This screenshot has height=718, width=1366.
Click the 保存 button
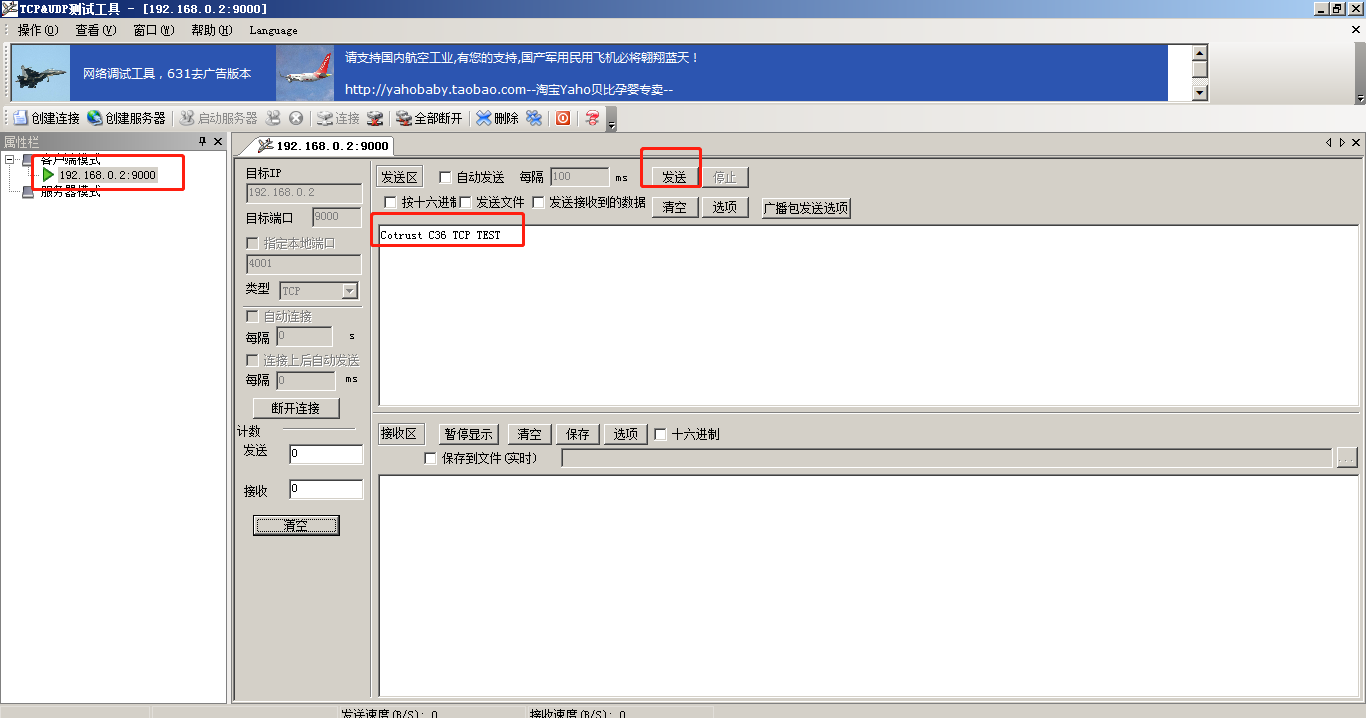click(578, 434)
